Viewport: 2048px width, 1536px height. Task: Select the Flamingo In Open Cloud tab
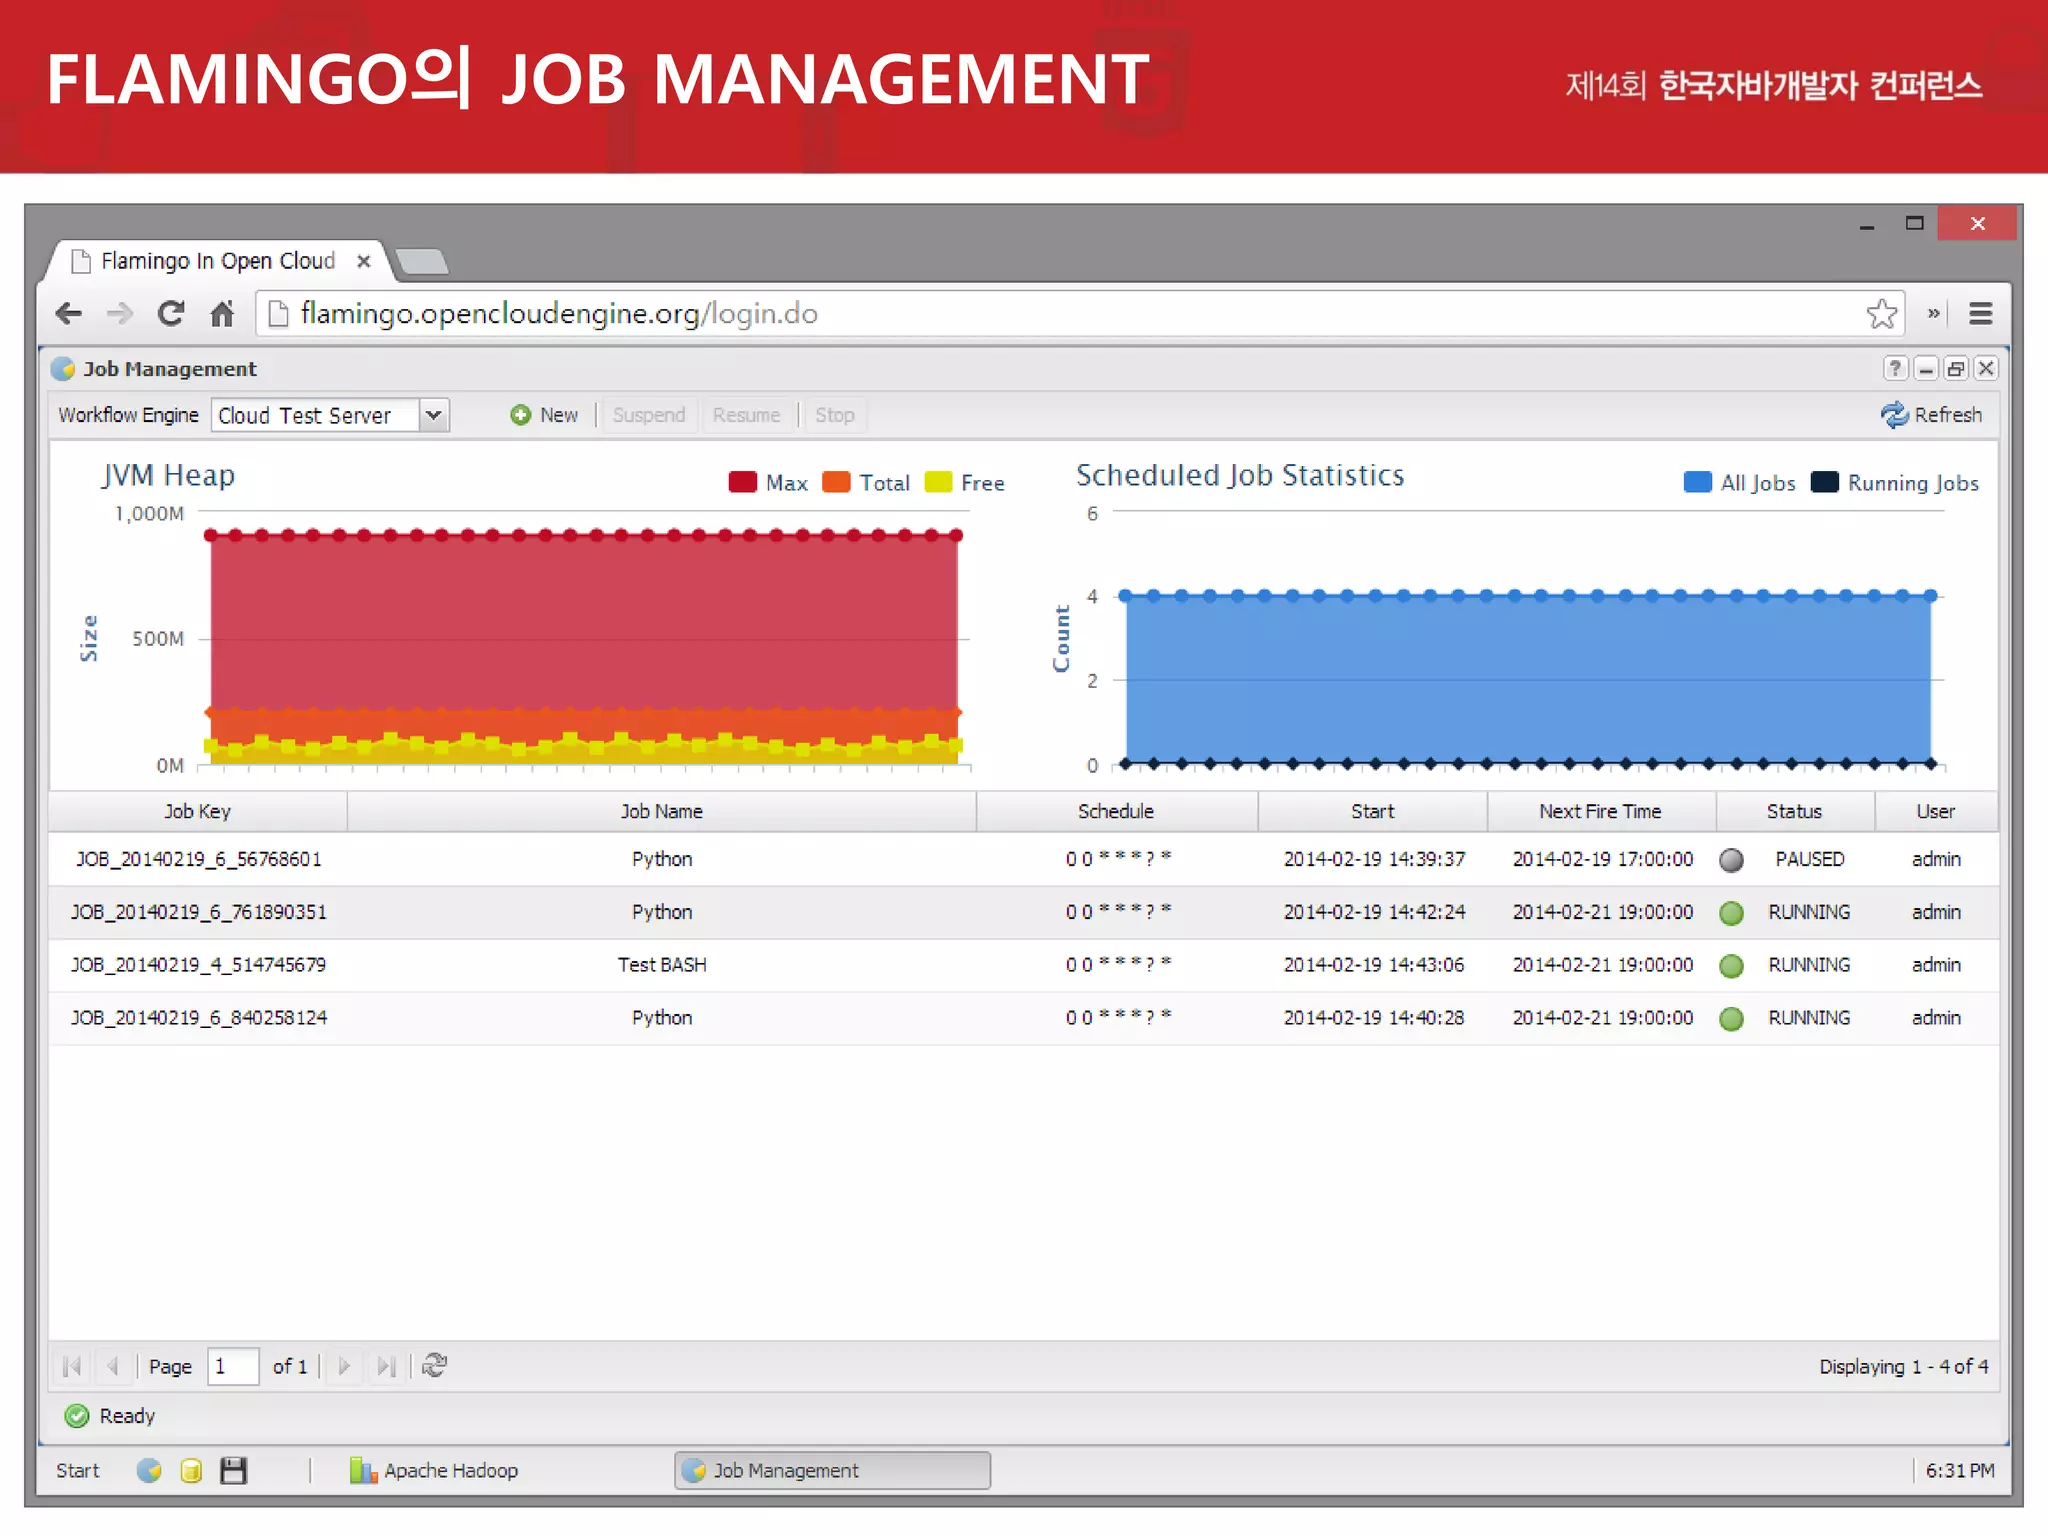click(x=218, y=261)
